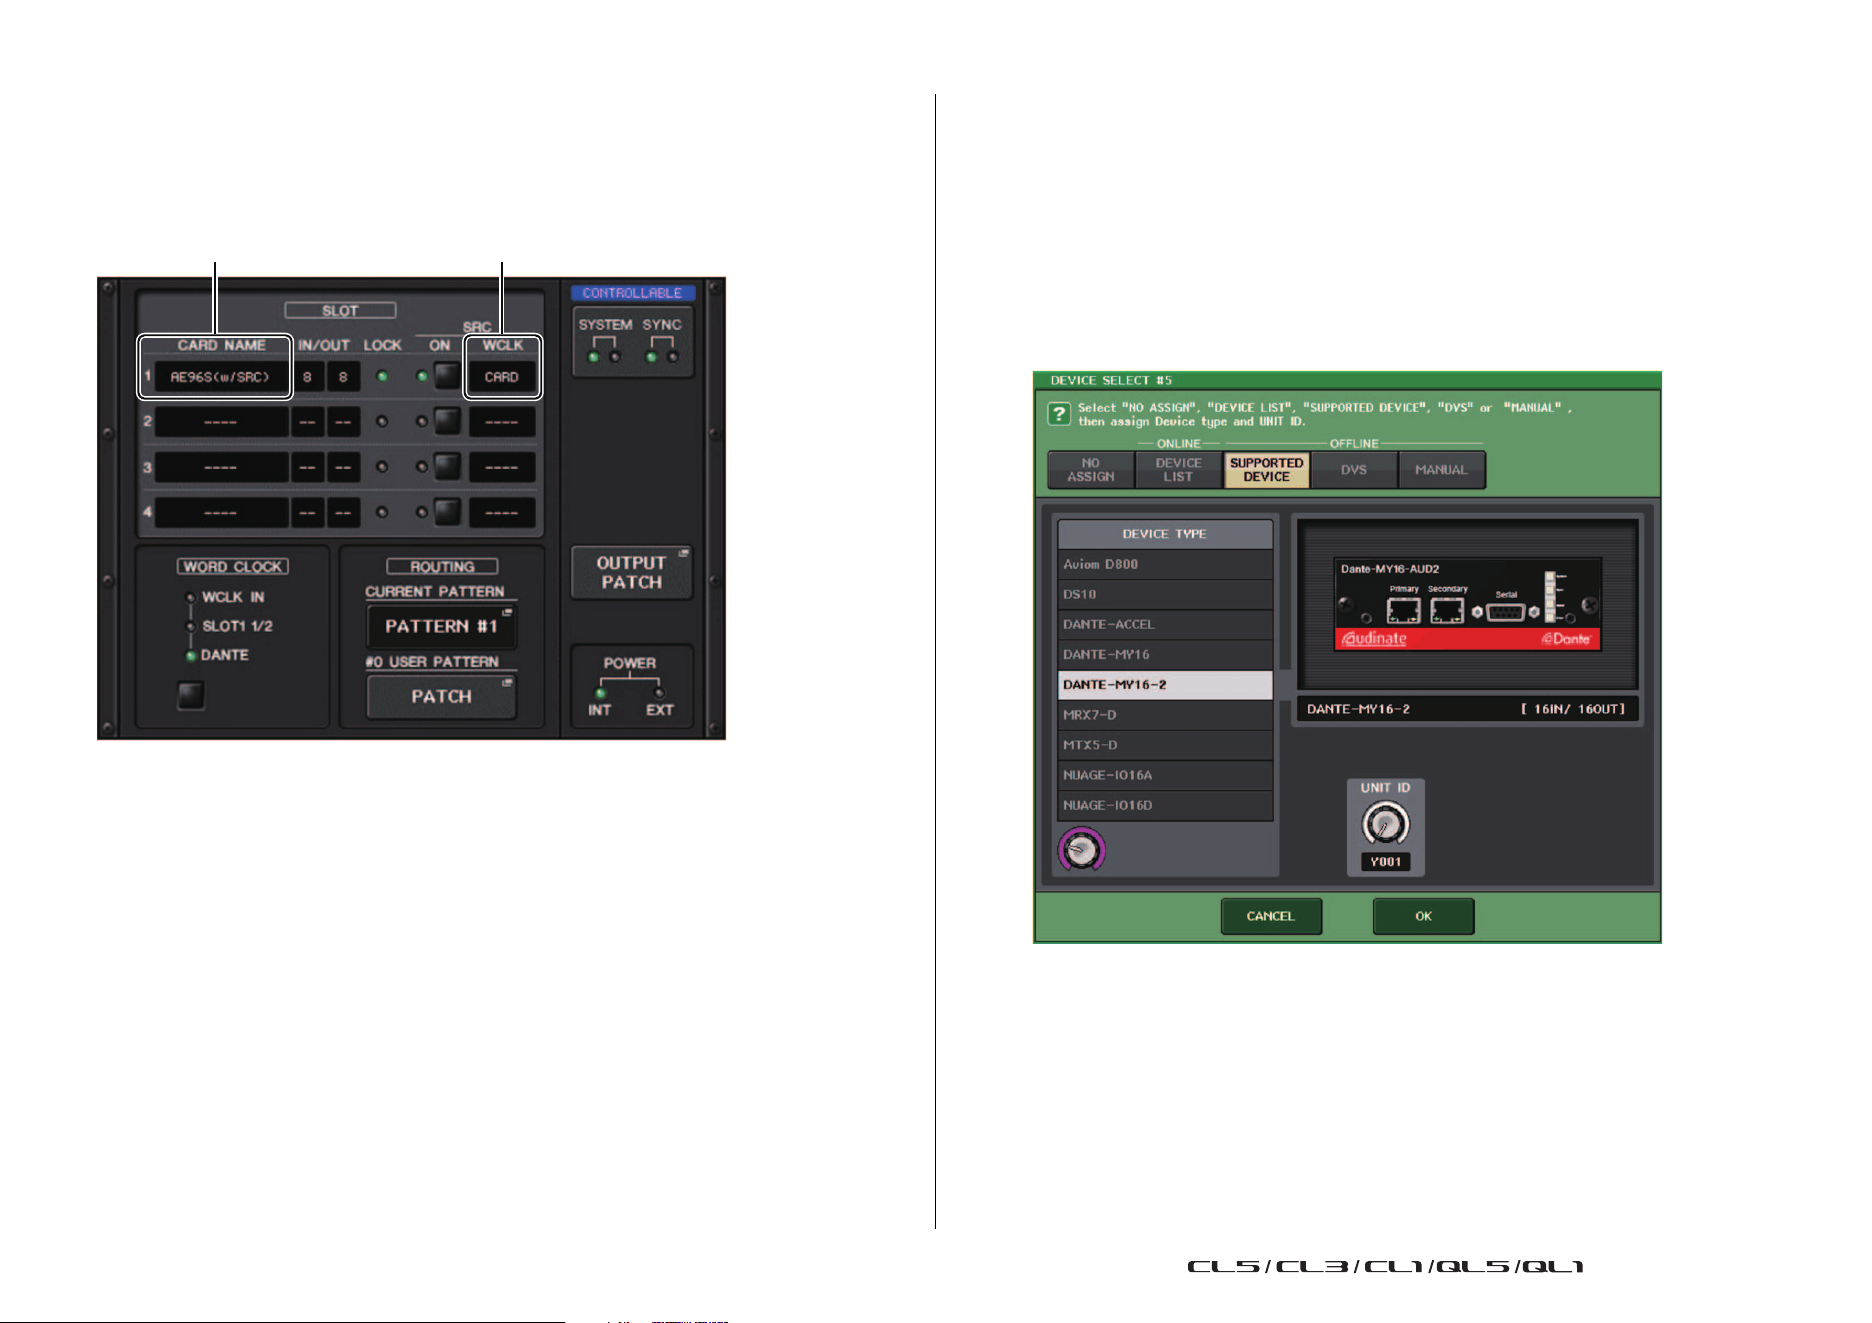
Task: Pick NUAGE-IO16A from the list
Action: (1165, 775)
